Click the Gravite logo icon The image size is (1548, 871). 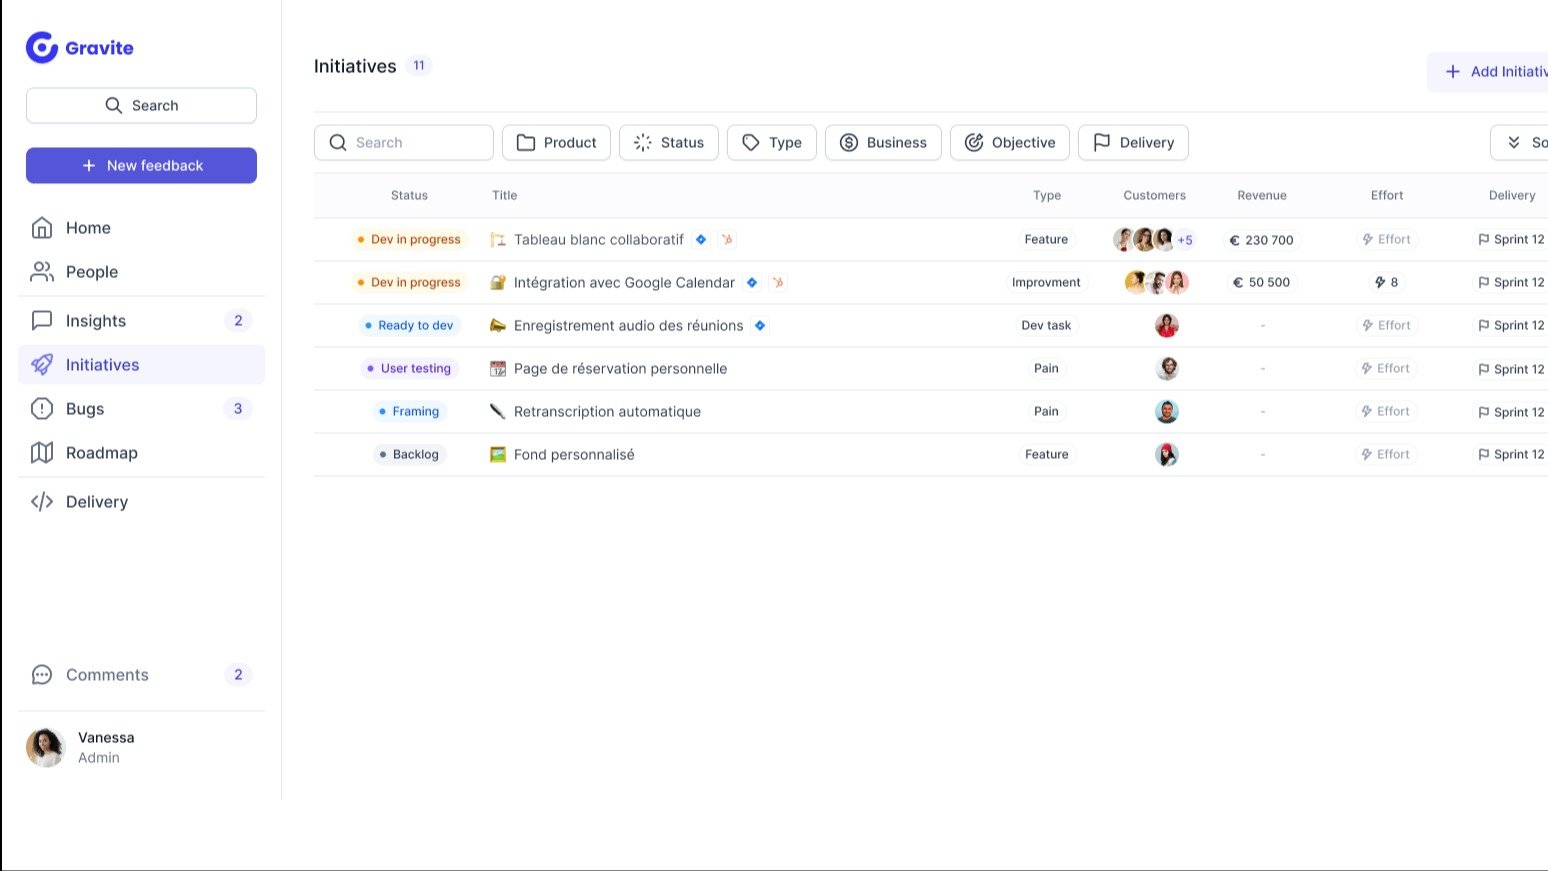[x=42, y=47]
